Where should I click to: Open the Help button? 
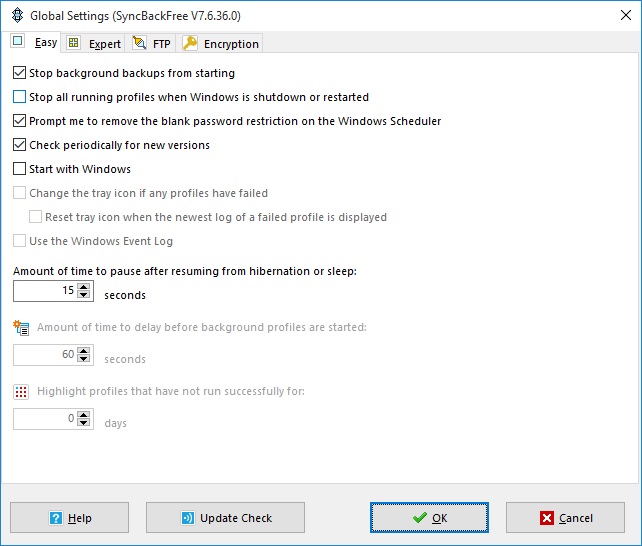pyautogui.click(x=70, y=518)
